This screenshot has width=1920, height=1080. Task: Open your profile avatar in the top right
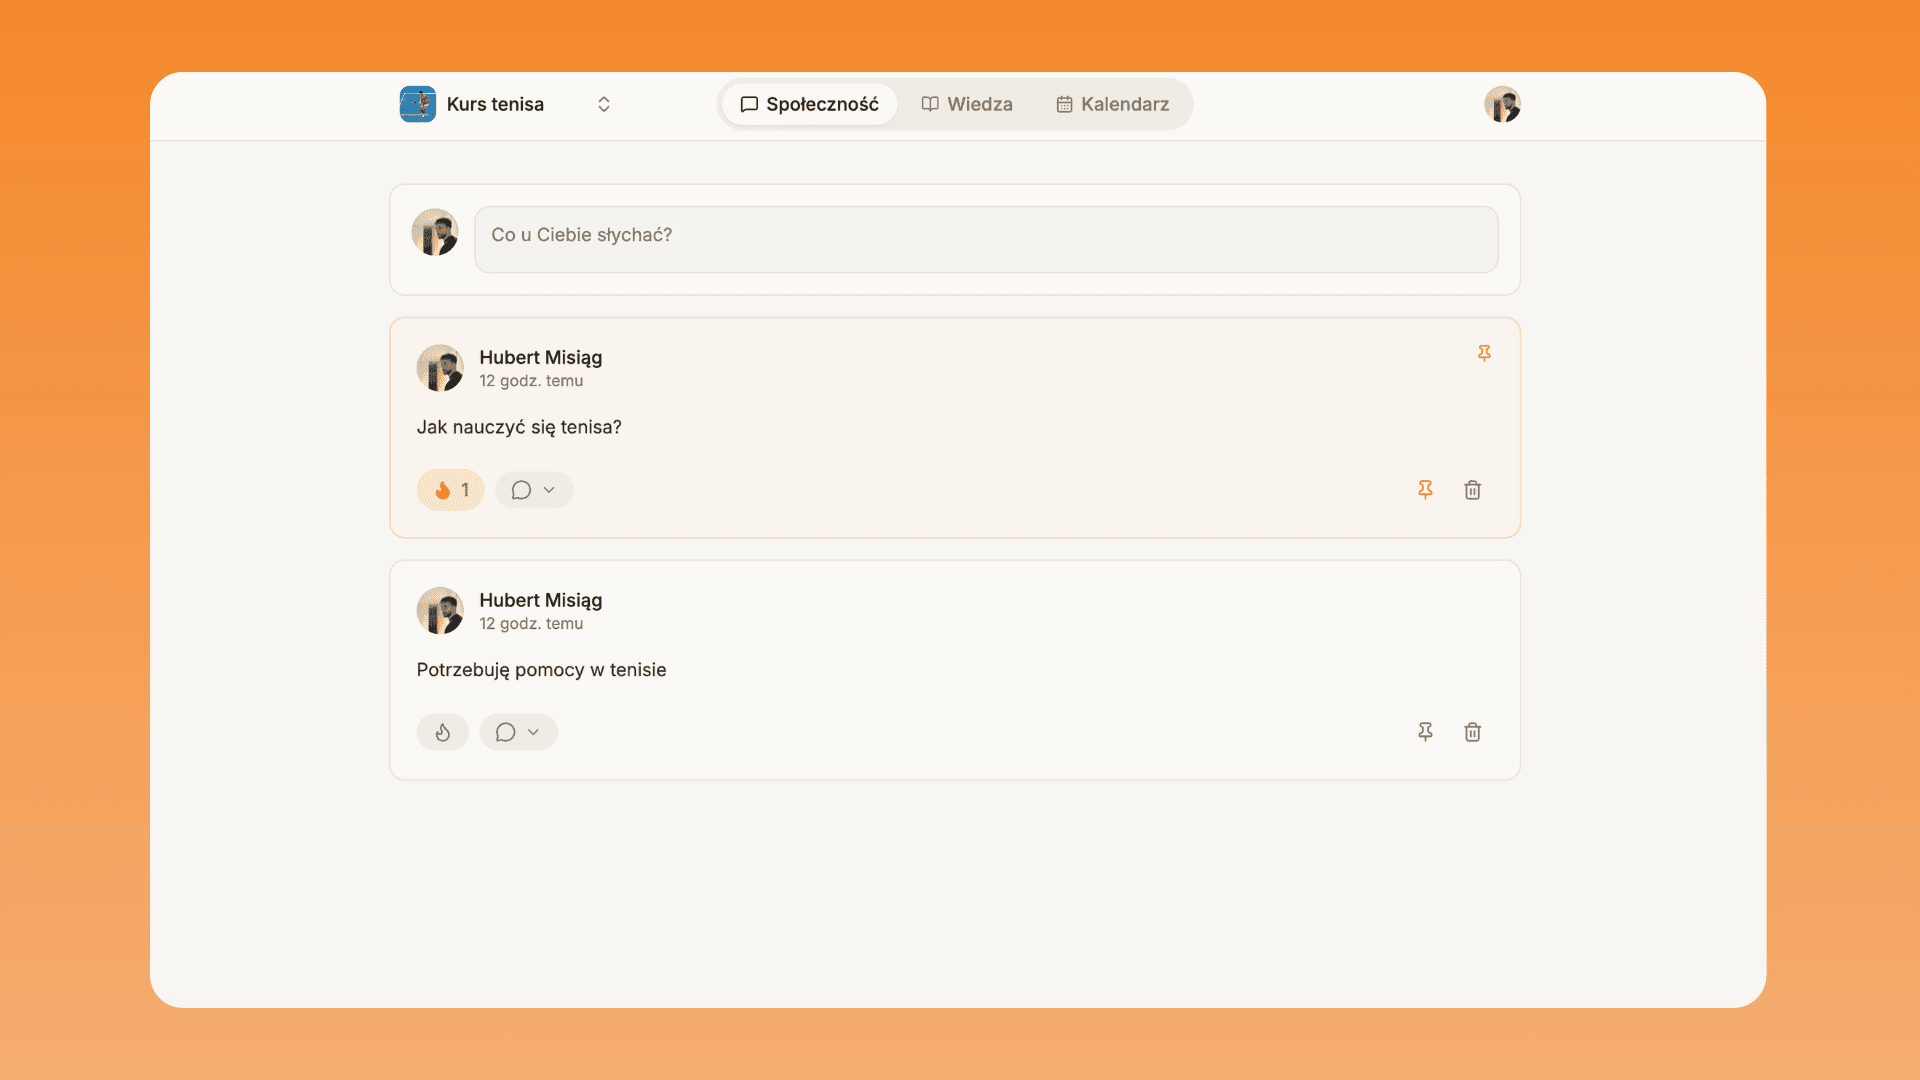click(1502, 104)
